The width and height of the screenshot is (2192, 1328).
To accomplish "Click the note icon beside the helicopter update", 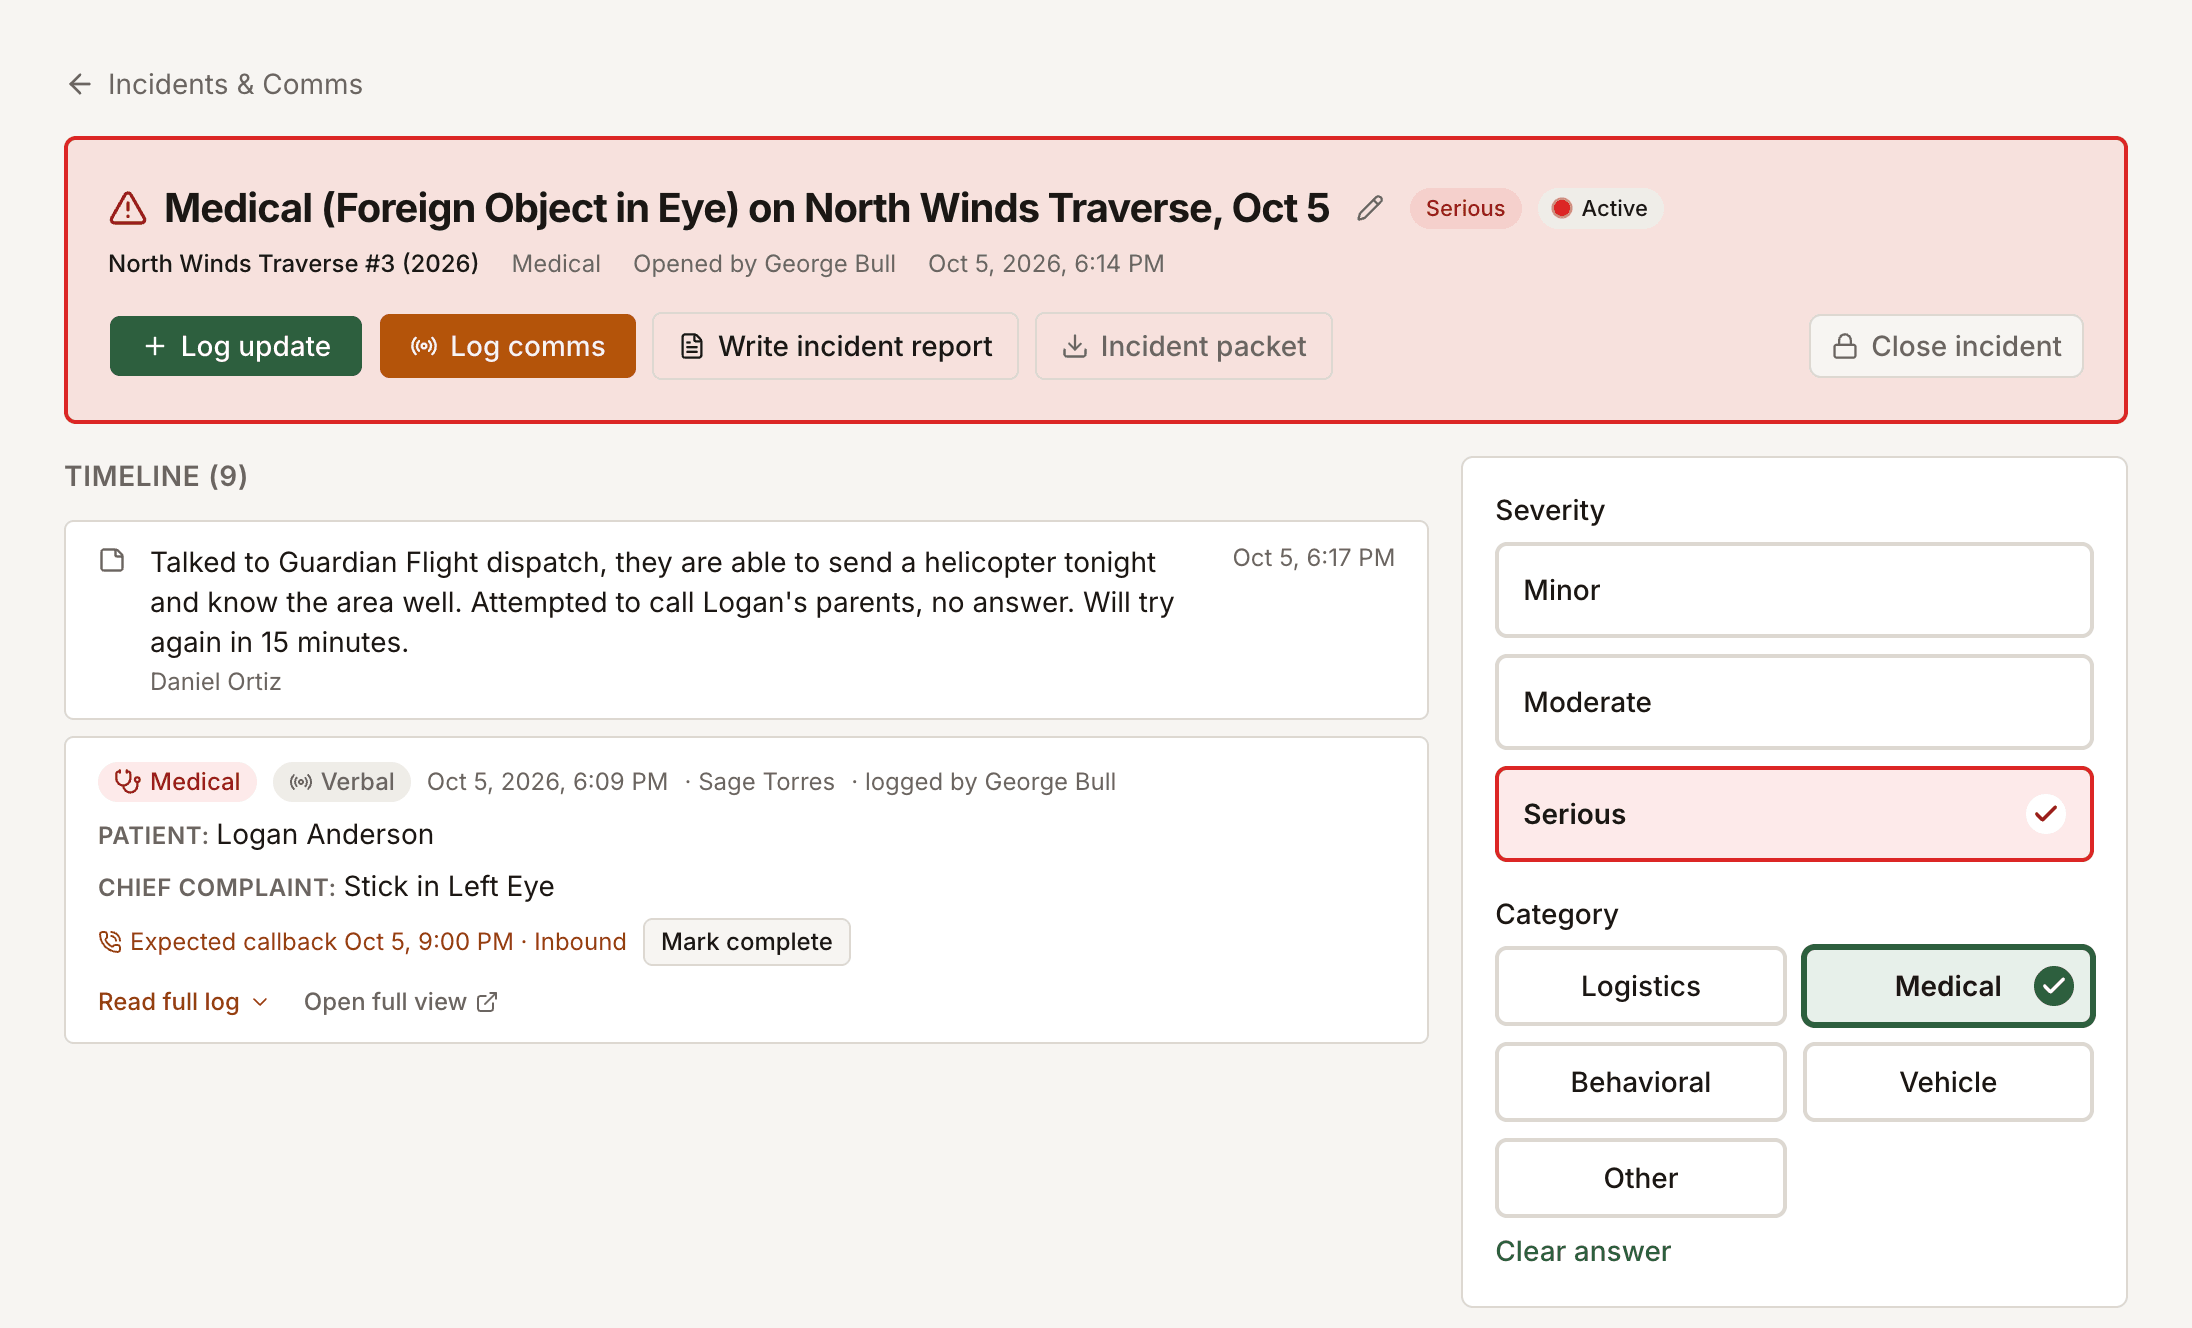I will tap(112, 560).
